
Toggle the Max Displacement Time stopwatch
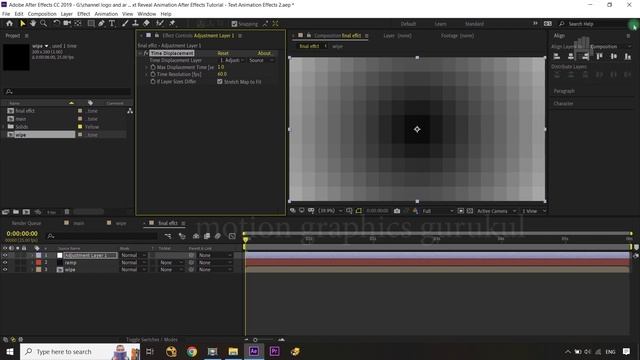coord(153,67)
